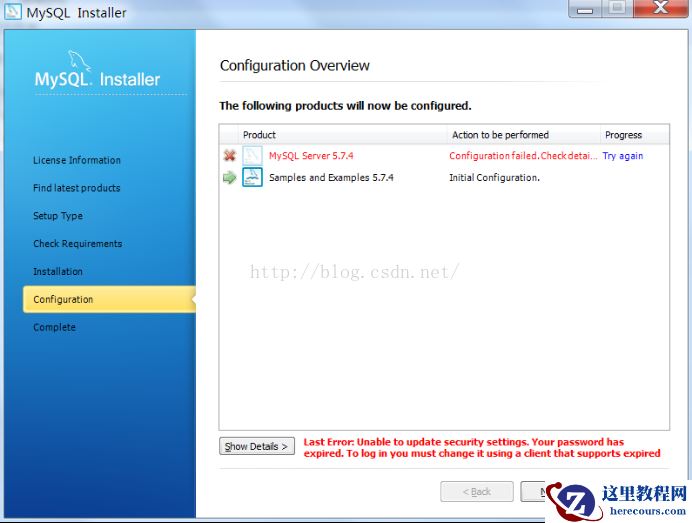Click the Initial Configuration action text
This screenshot has height=523, width=692.
pos(494,178)
